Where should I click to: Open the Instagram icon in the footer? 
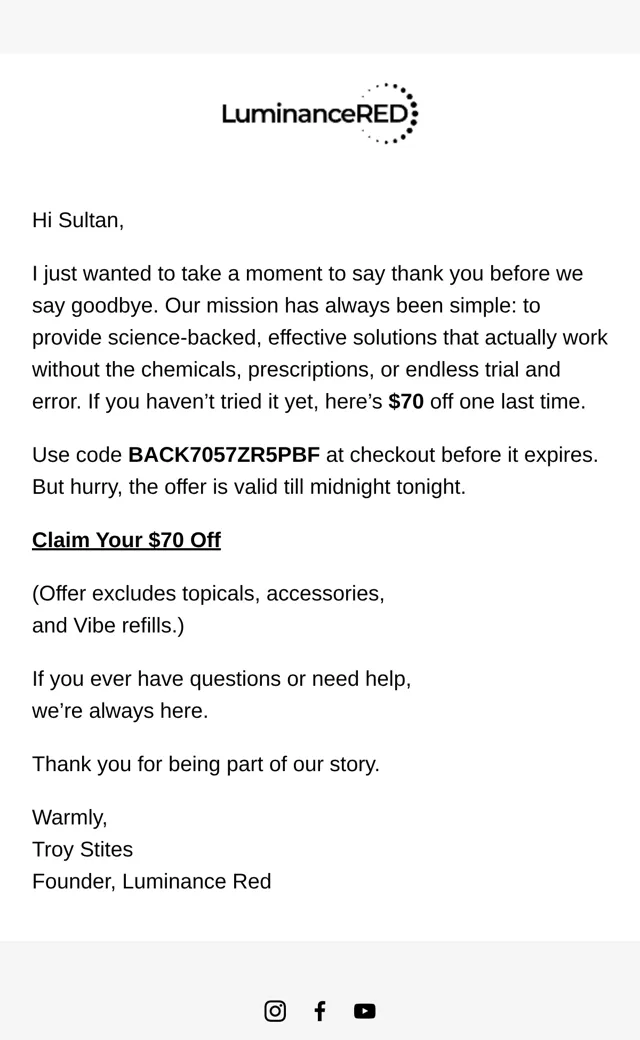(x=275, y=1011)
